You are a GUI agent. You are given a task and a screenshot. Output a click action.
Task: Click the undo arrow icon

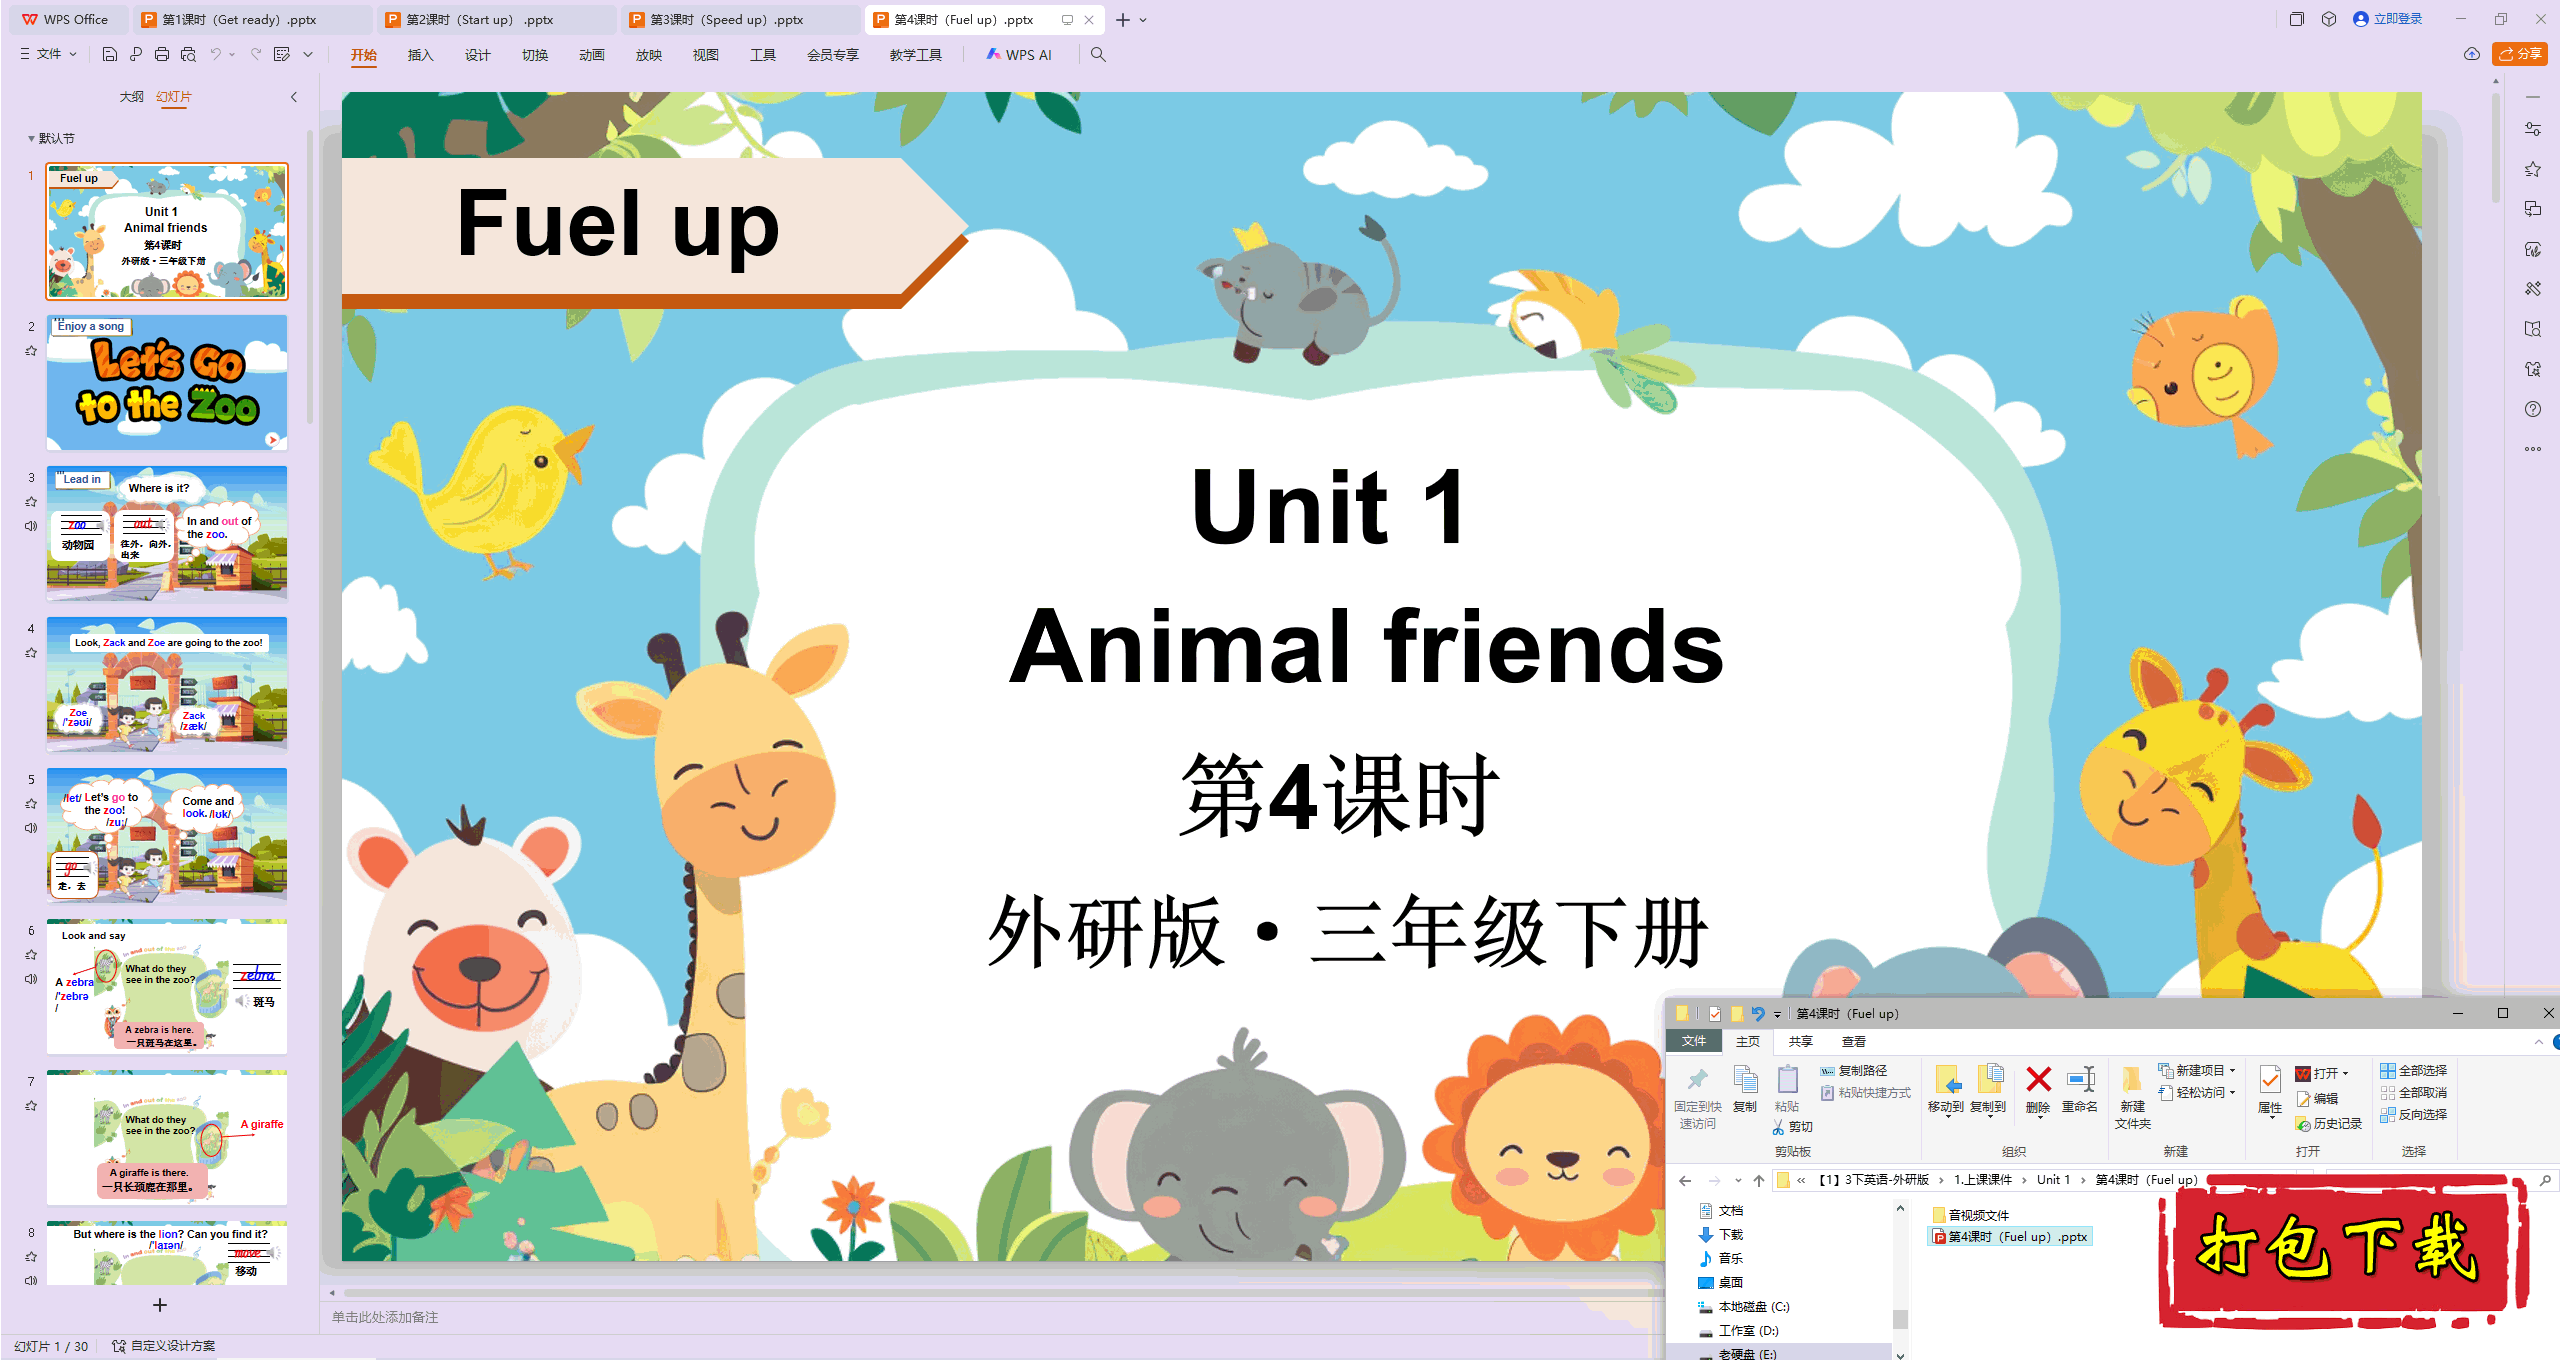[215, 54]
